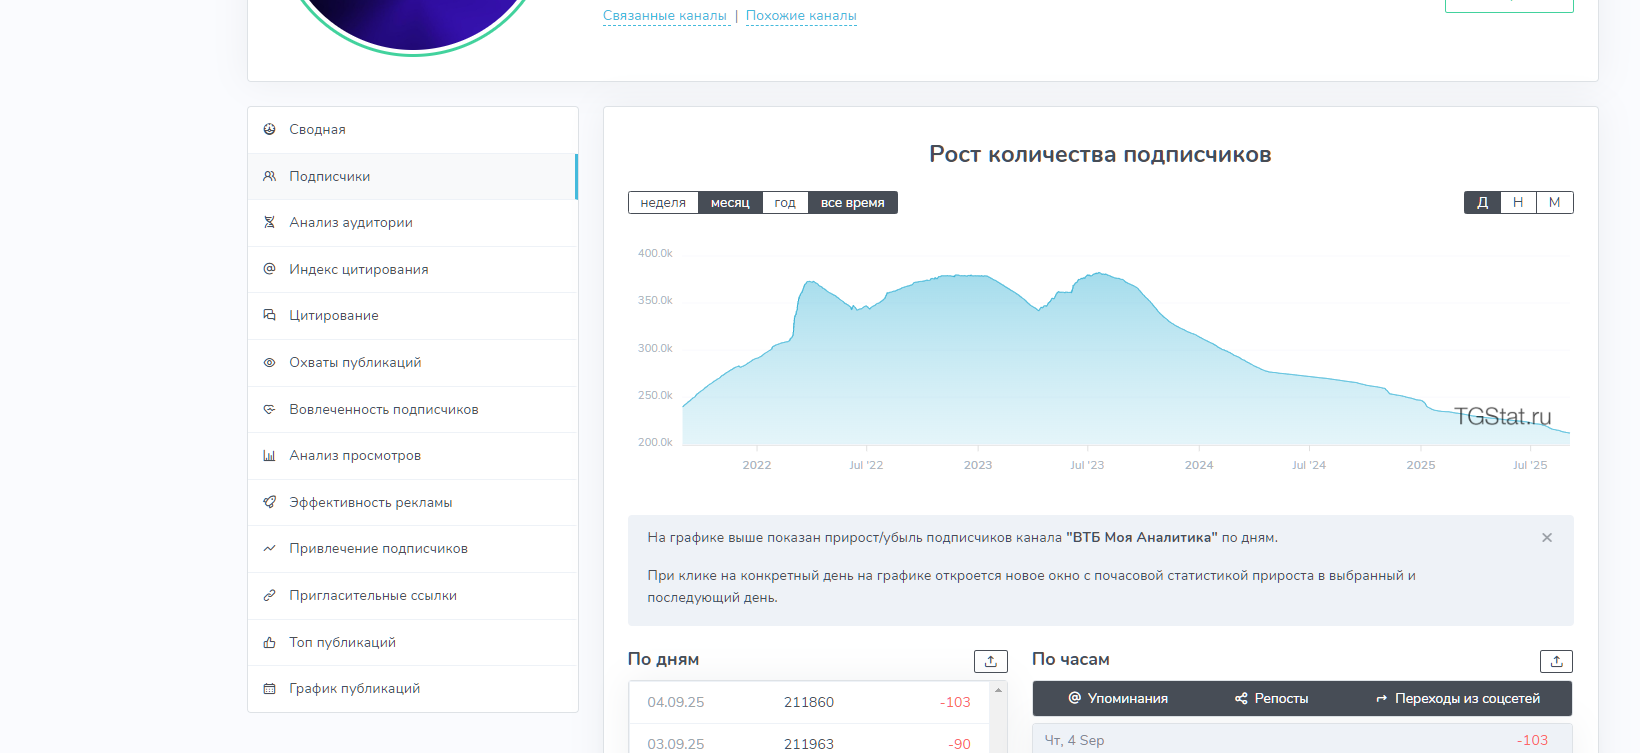This screenshot has height=753, width=1640.
Task: Open the Переходы из соцсетей tab
Action: (1458, 698)
